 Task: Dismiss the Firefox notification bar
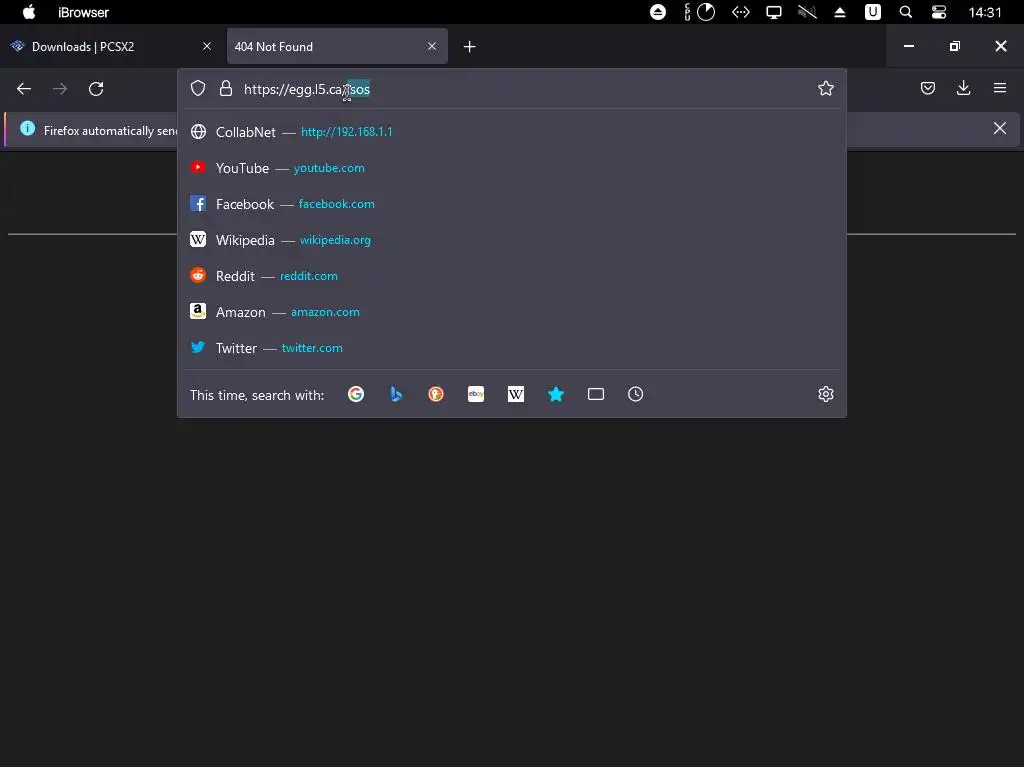[1000, 129]
